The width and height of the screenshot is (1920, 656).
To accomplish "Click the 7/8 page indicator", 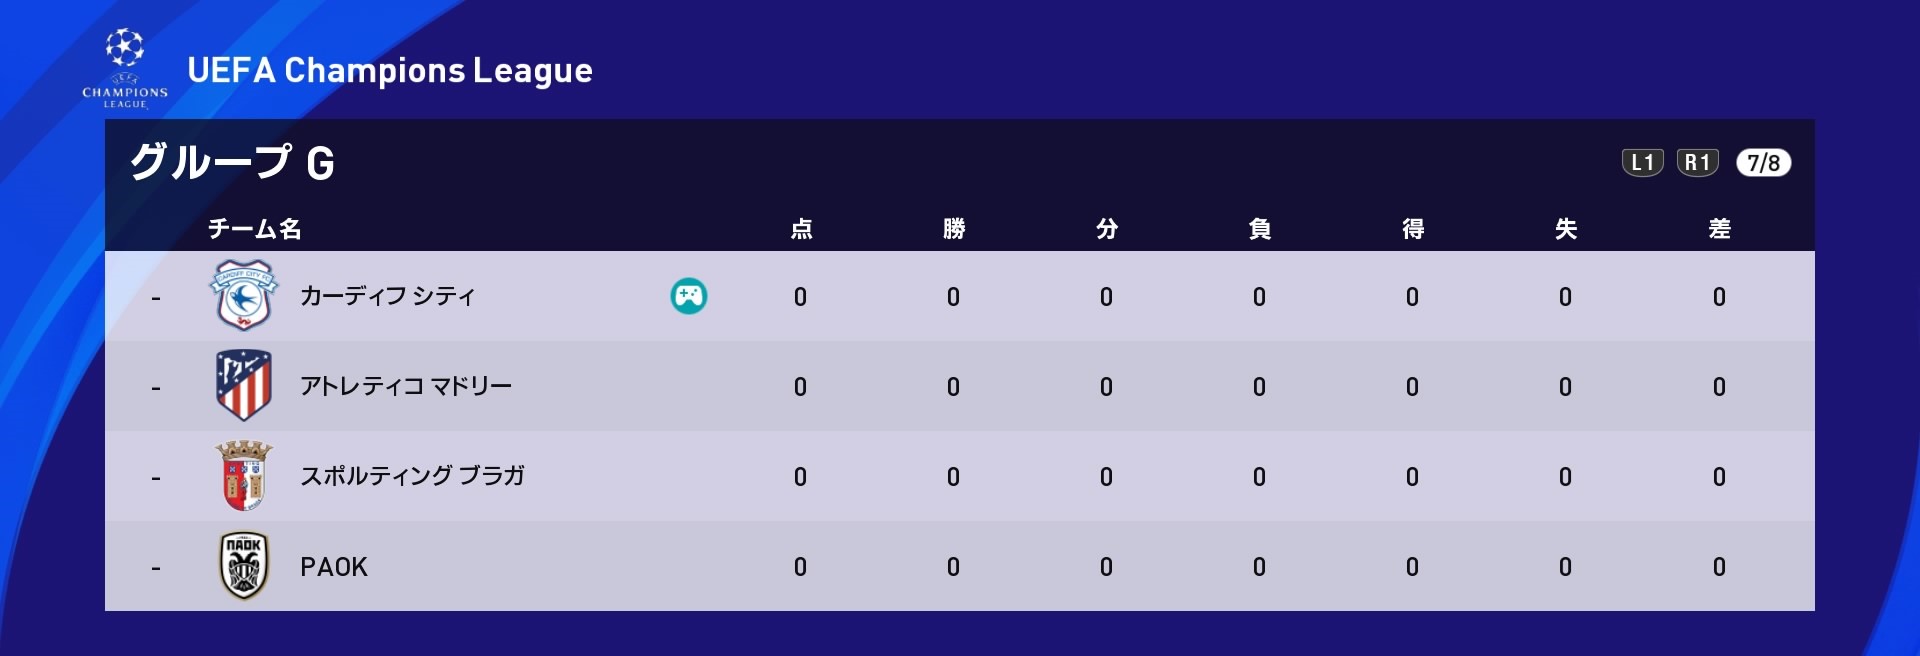I will pyautogui.click(x=1764, y=163).
